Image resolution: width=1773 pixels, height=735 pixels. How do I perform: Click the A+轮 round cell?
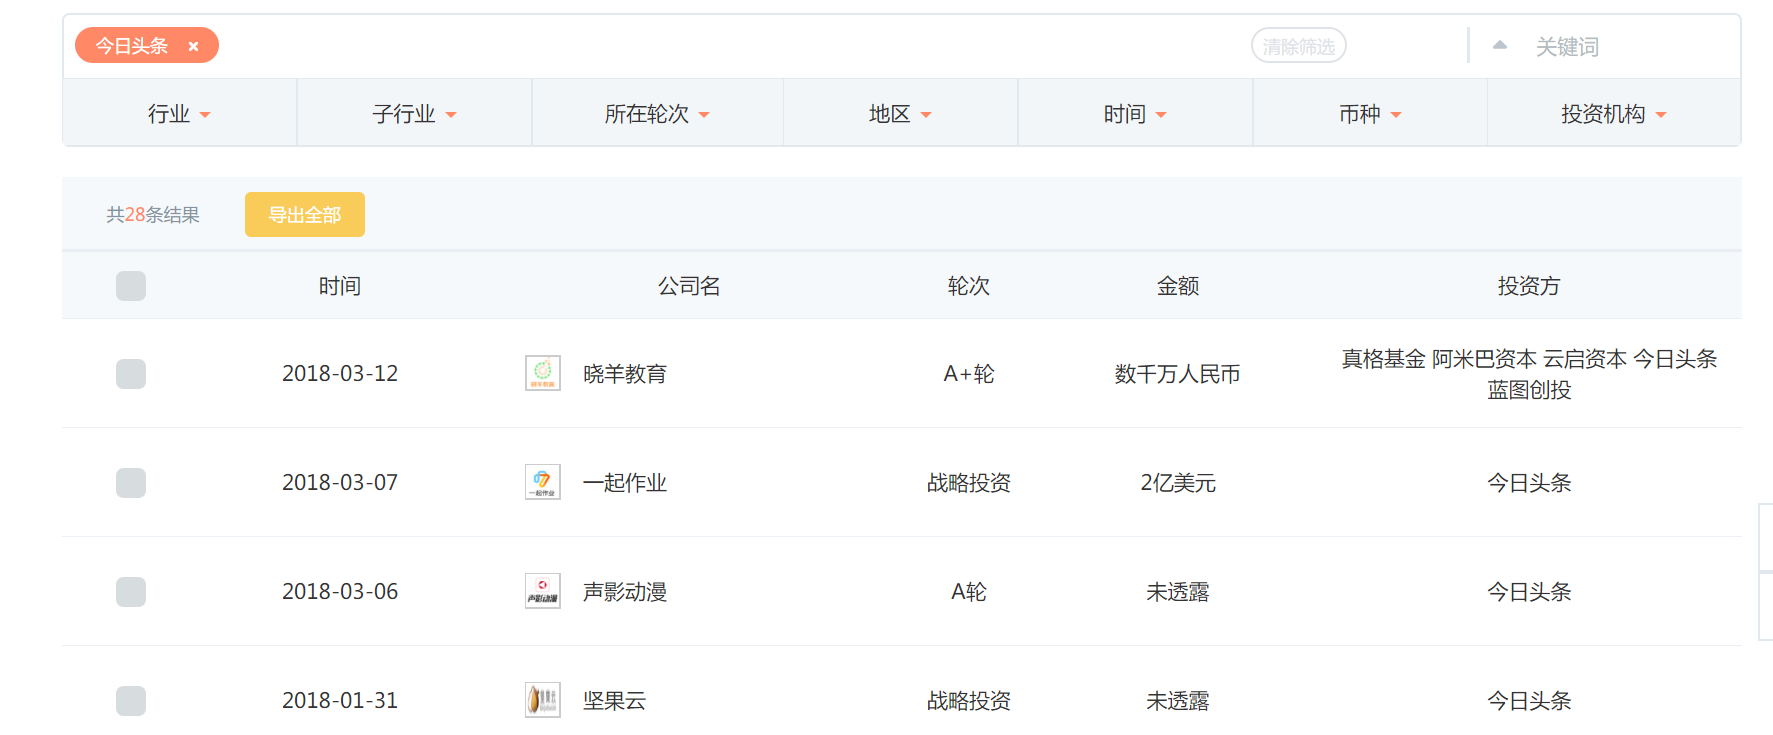pos(969,374)
